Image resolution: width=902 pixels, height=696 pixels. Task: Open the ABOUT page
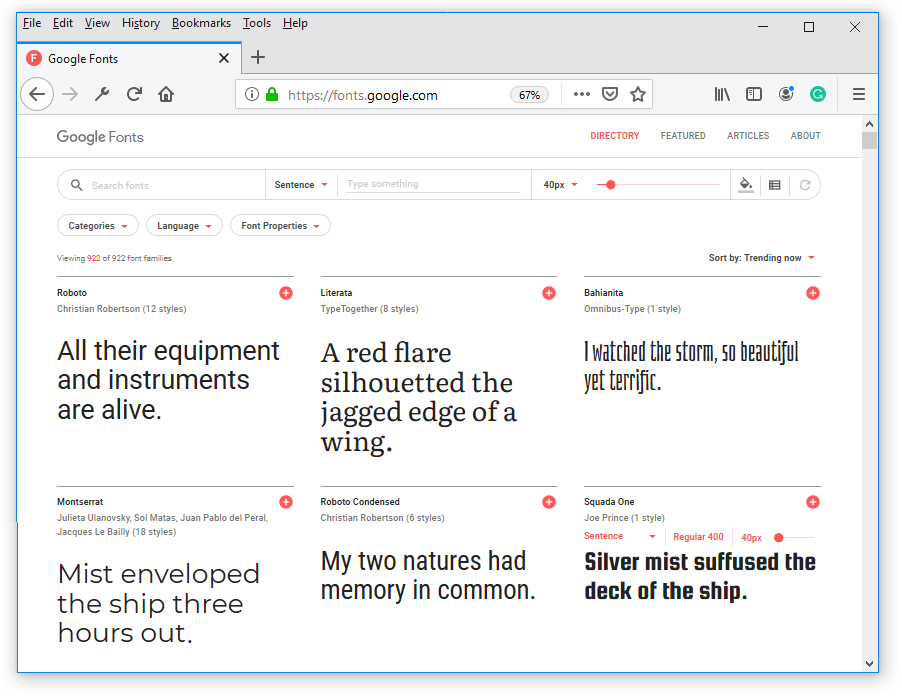(x=805, y=136)
